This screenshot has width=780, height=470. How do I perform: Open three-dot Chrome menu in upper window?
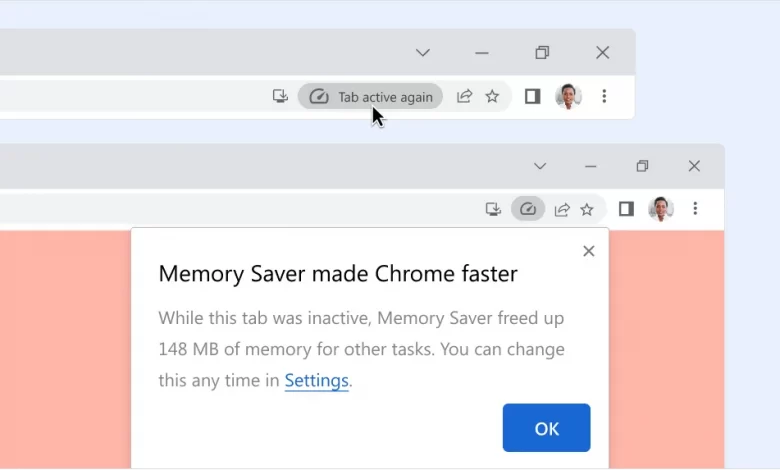coord(604,96)
